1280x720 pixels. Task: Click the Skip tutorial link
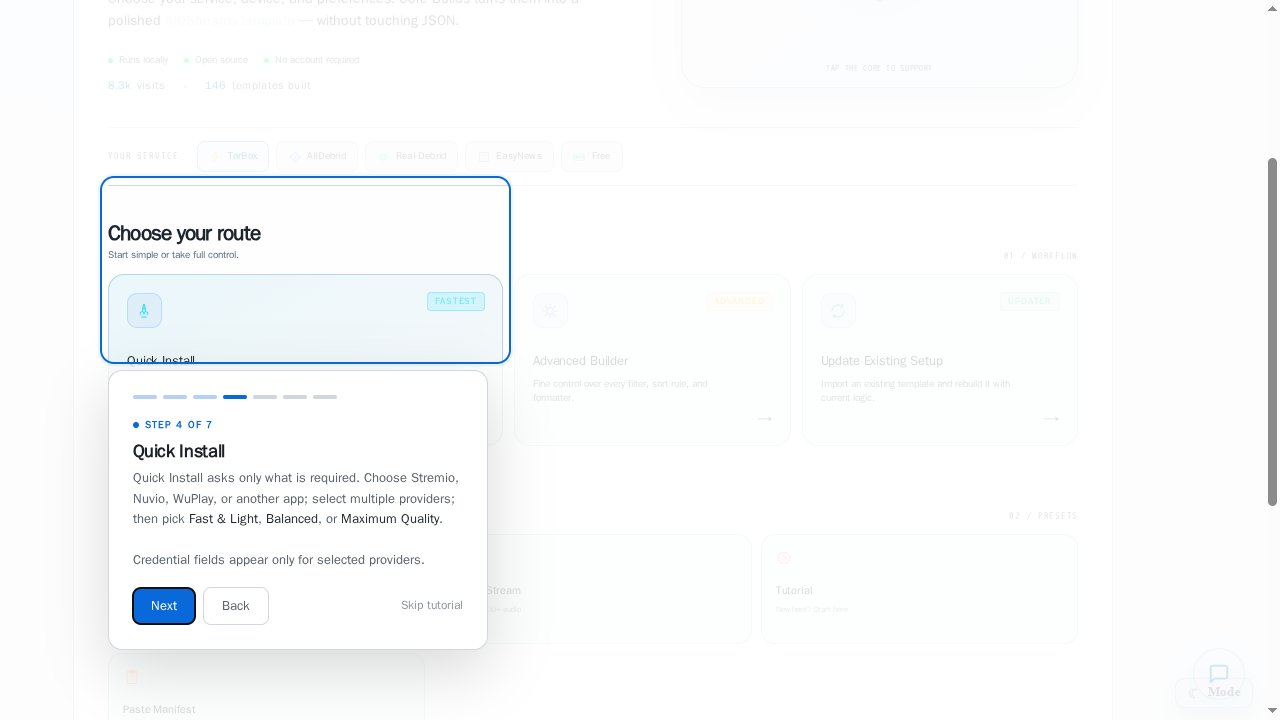pos(432,605)
